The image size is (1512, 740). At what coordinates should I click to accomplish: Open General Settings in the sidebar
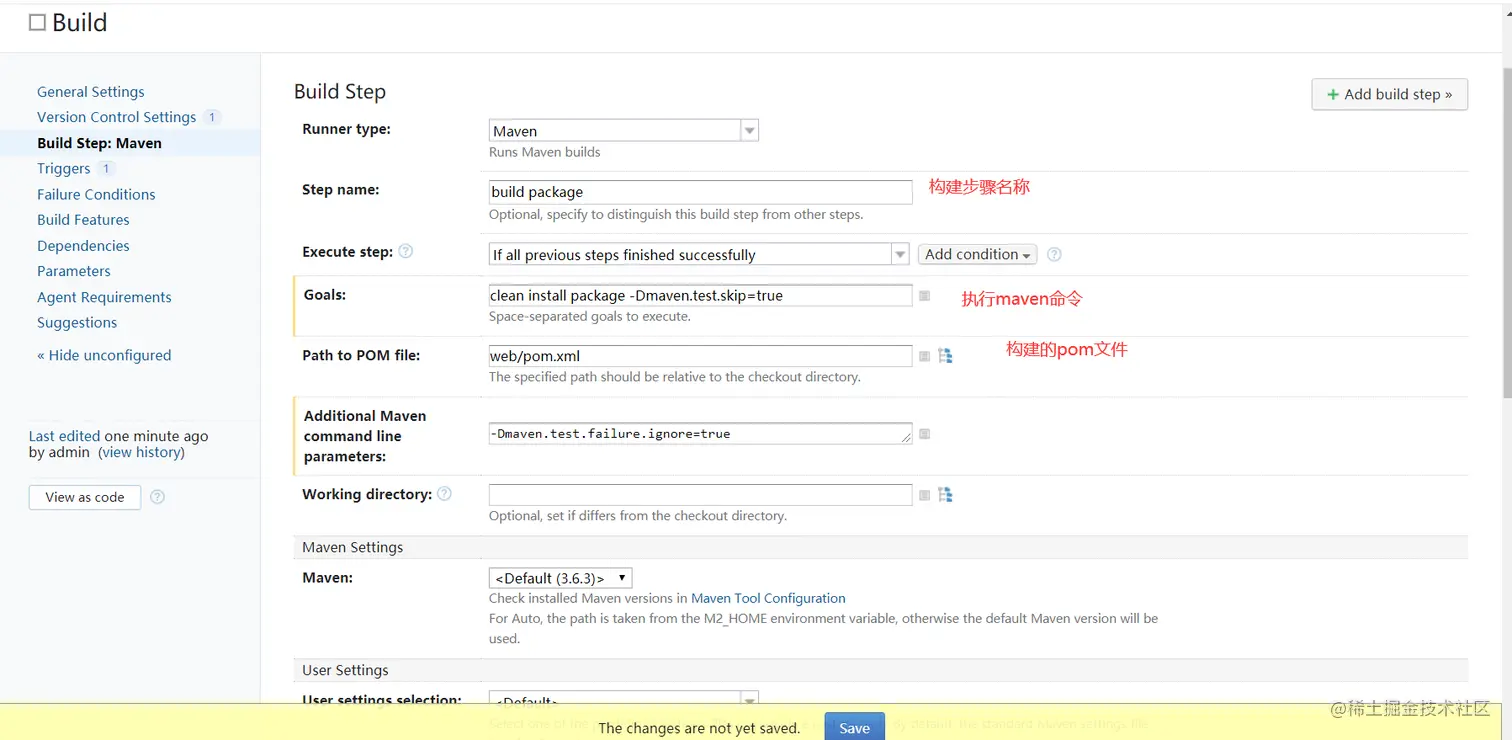[91, 92]
